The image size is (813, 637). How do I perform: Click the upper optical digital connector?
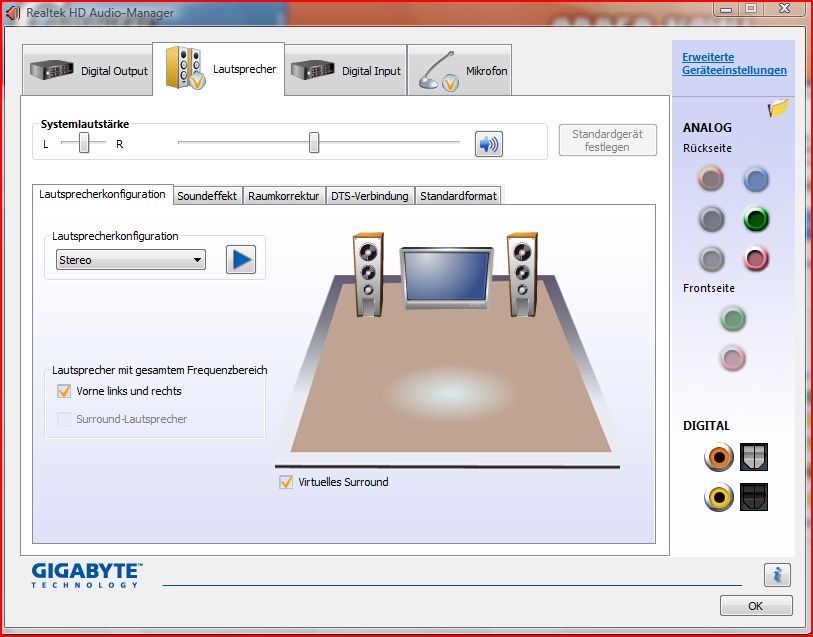754,457
